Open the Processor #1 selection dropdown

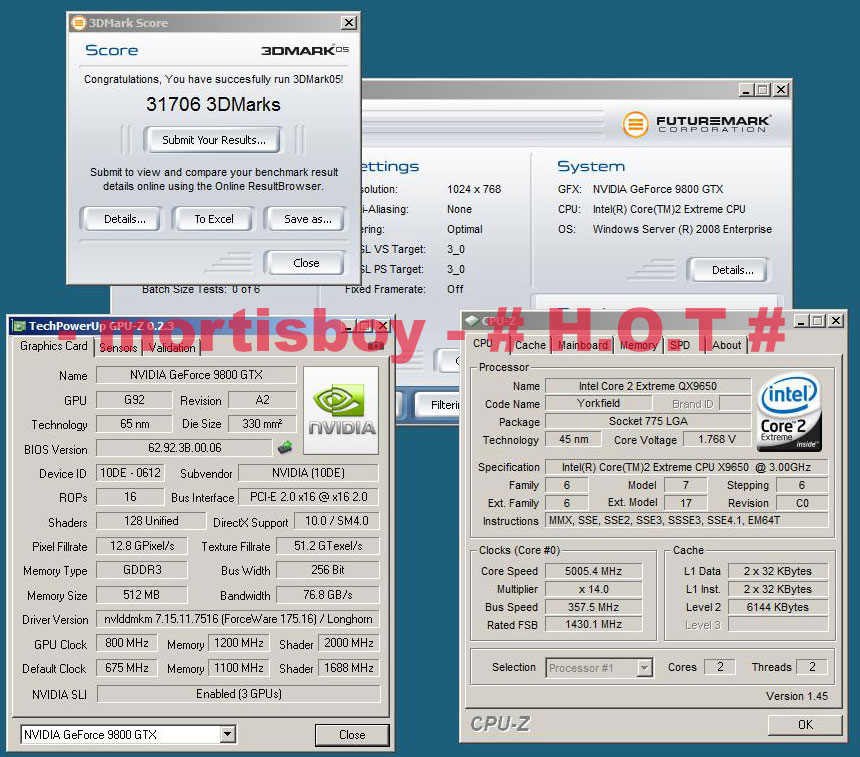pyautogui.click(x=645, y=668)
